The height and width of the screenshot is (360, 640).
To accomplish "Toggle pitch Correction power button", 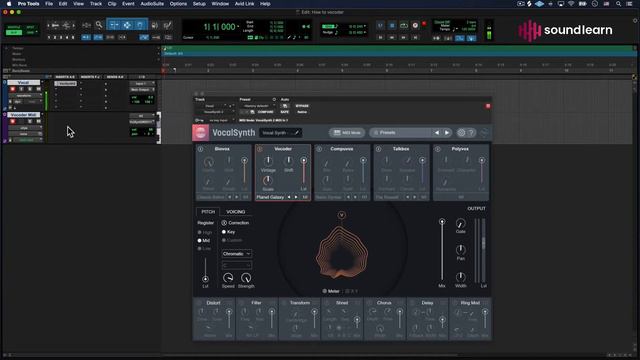I will (224, 223).
